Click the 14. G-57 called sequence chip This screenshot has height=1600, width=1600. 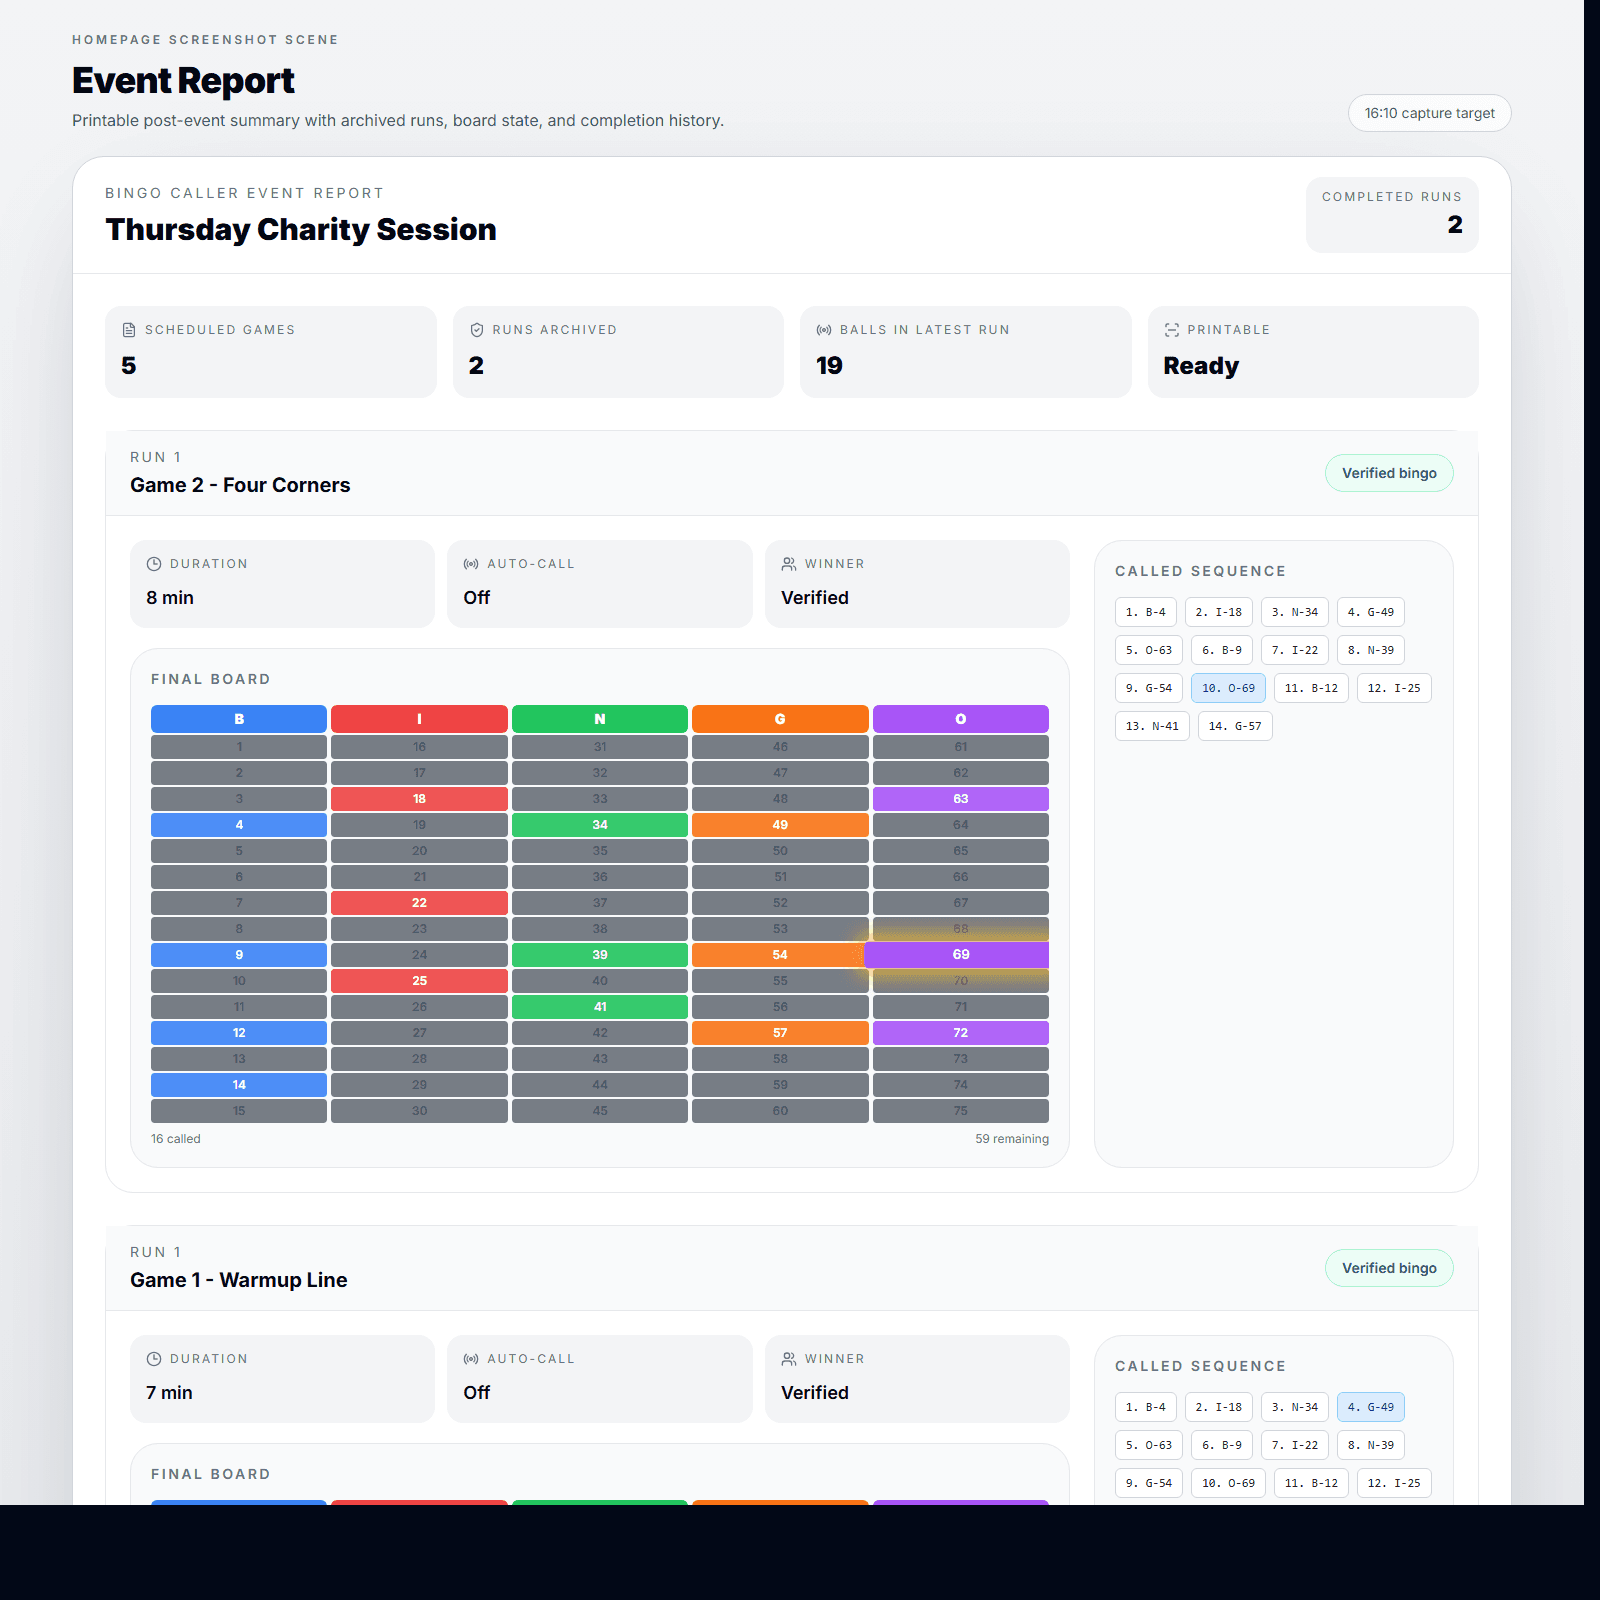point(1235,726)
